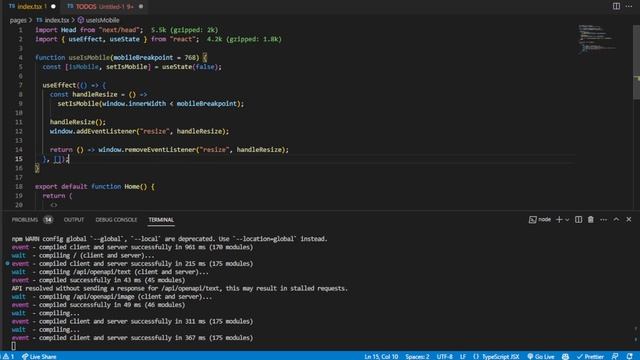
Task: Click line number 15 in gutter
Action: click(19, 159)
